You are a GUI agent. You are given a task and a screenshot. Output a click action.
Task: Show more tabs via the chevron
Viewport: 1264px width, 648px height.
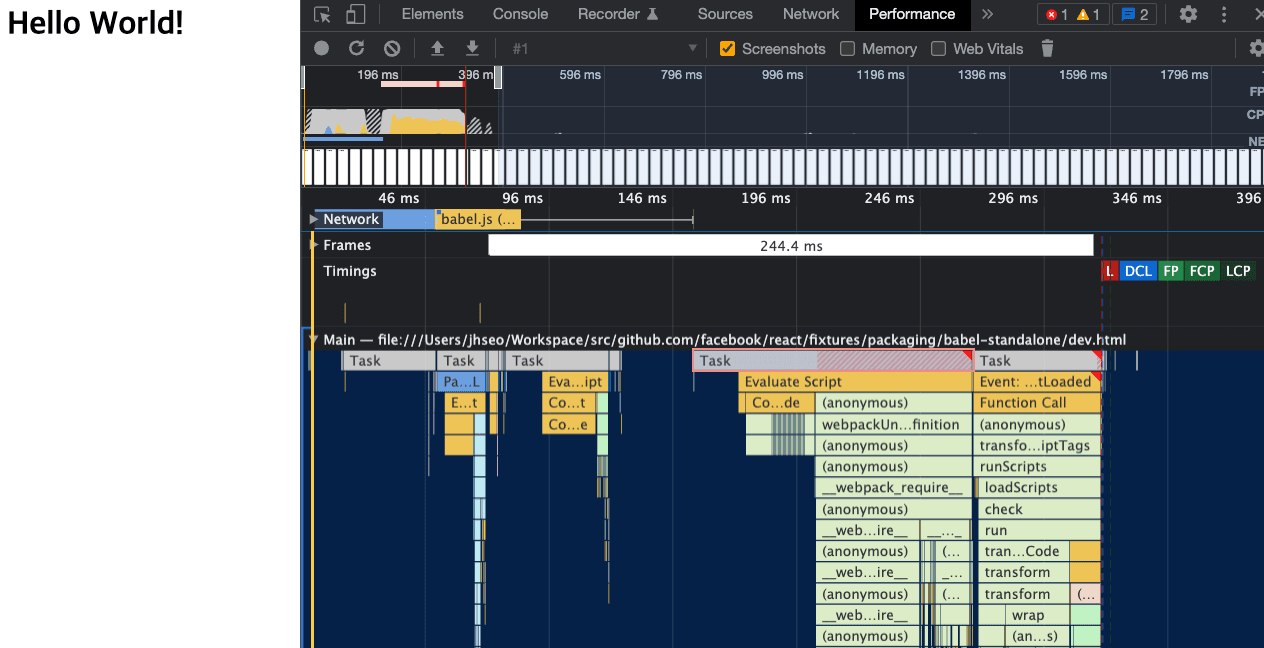987,14
